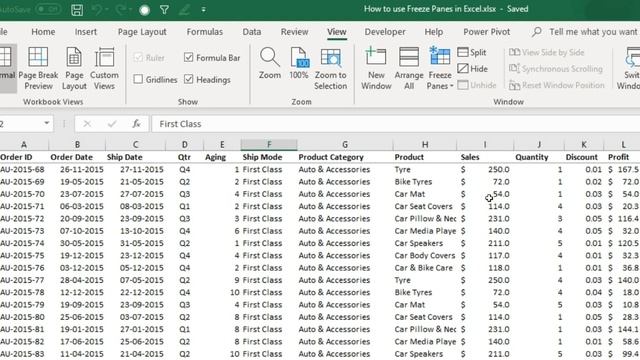Click the Quantity header cell
Screen dimensions: 640x360
(539, 157)
